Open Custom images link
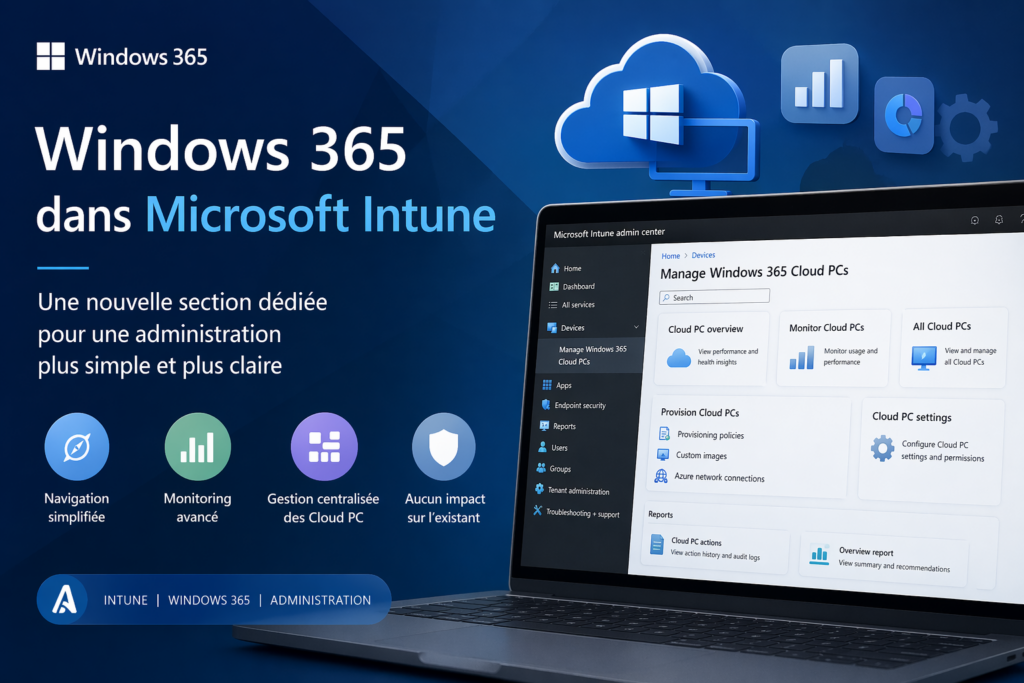 (701, 456)
